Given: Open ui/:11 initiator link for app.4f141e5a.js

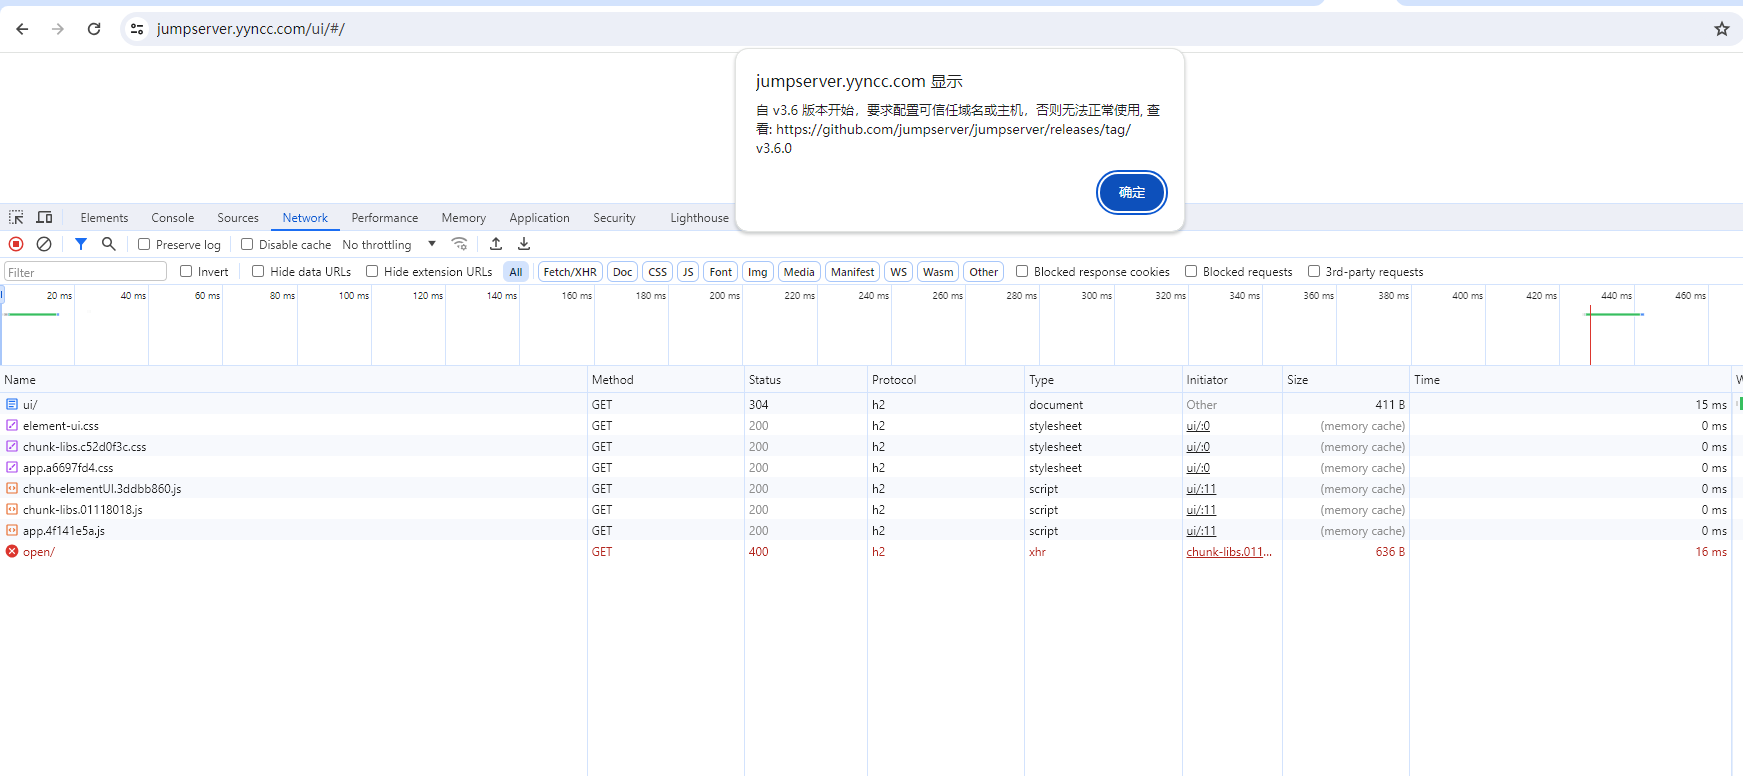Looking at the screenshot, I should 1201,530.
